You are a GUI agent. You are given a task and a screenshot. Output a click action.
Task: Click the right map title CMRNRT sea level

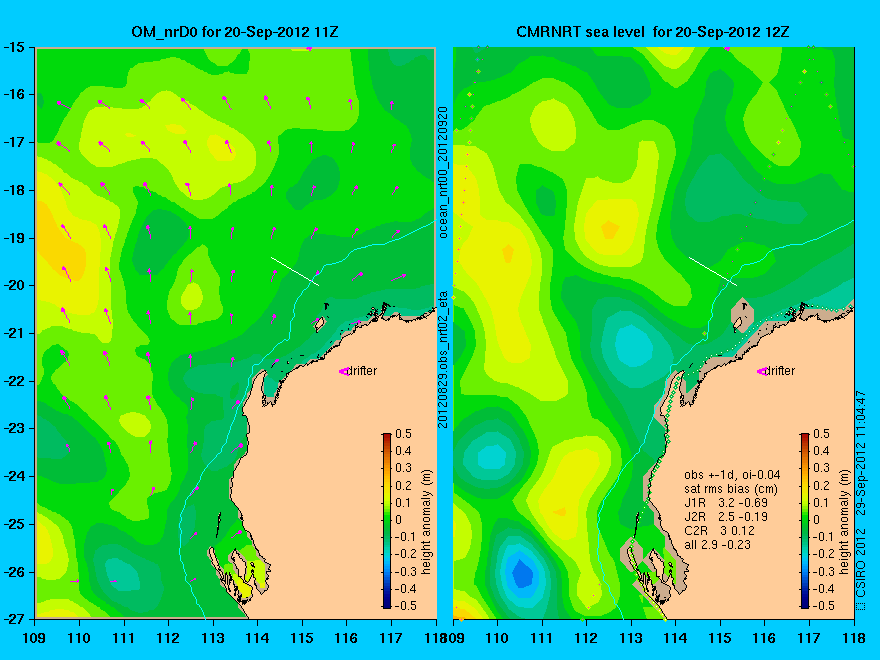click(580, 31)
